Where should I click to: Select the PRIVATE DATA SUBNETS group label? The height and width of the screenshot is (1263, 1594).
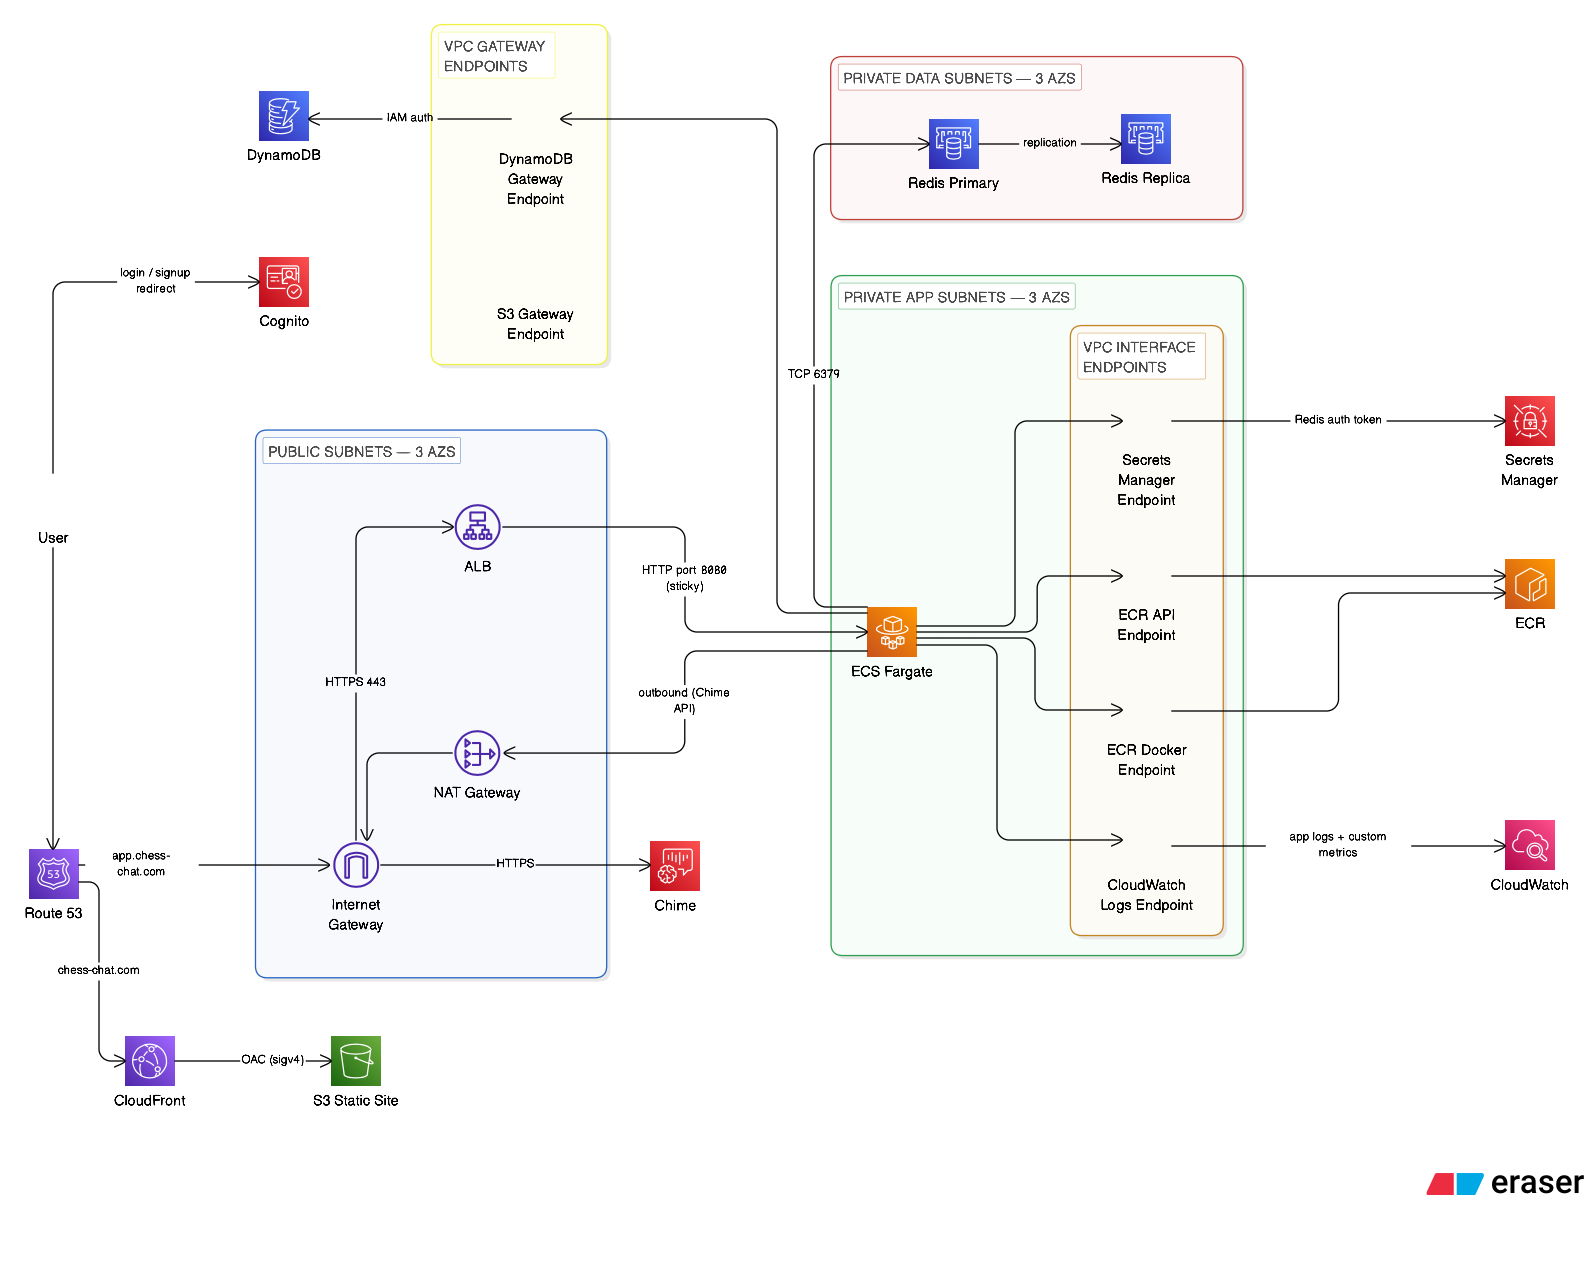coord(959,78)
